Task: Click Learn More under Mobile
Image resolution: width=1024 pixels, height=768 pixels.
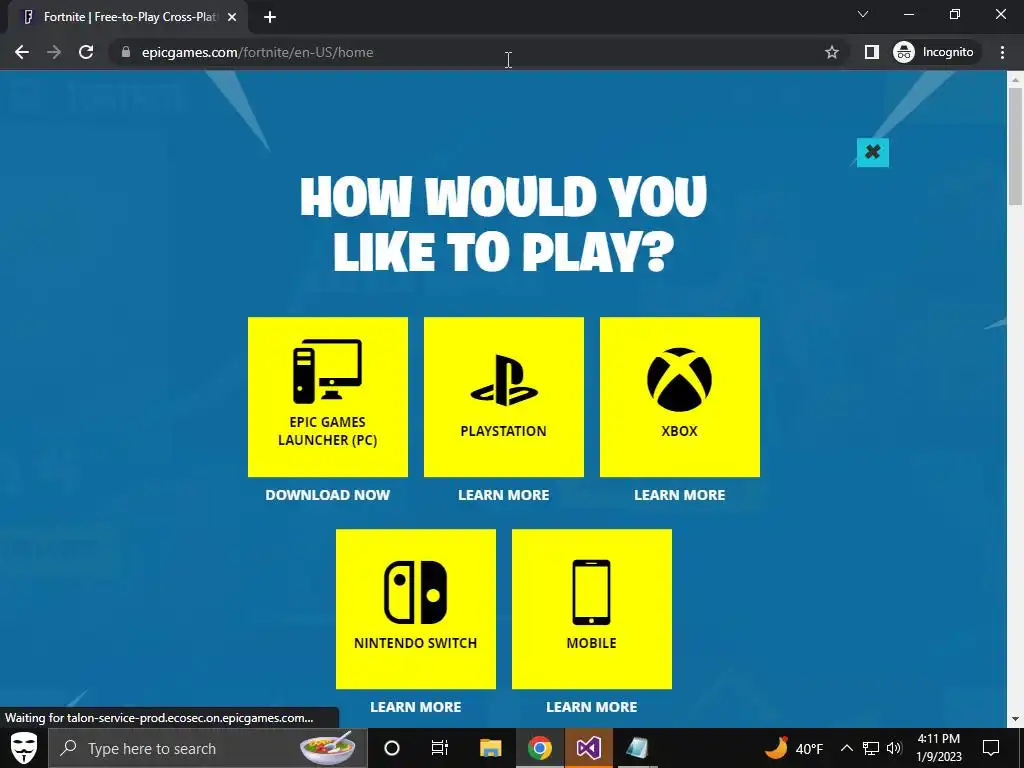Action: click(x=592, y=707)
